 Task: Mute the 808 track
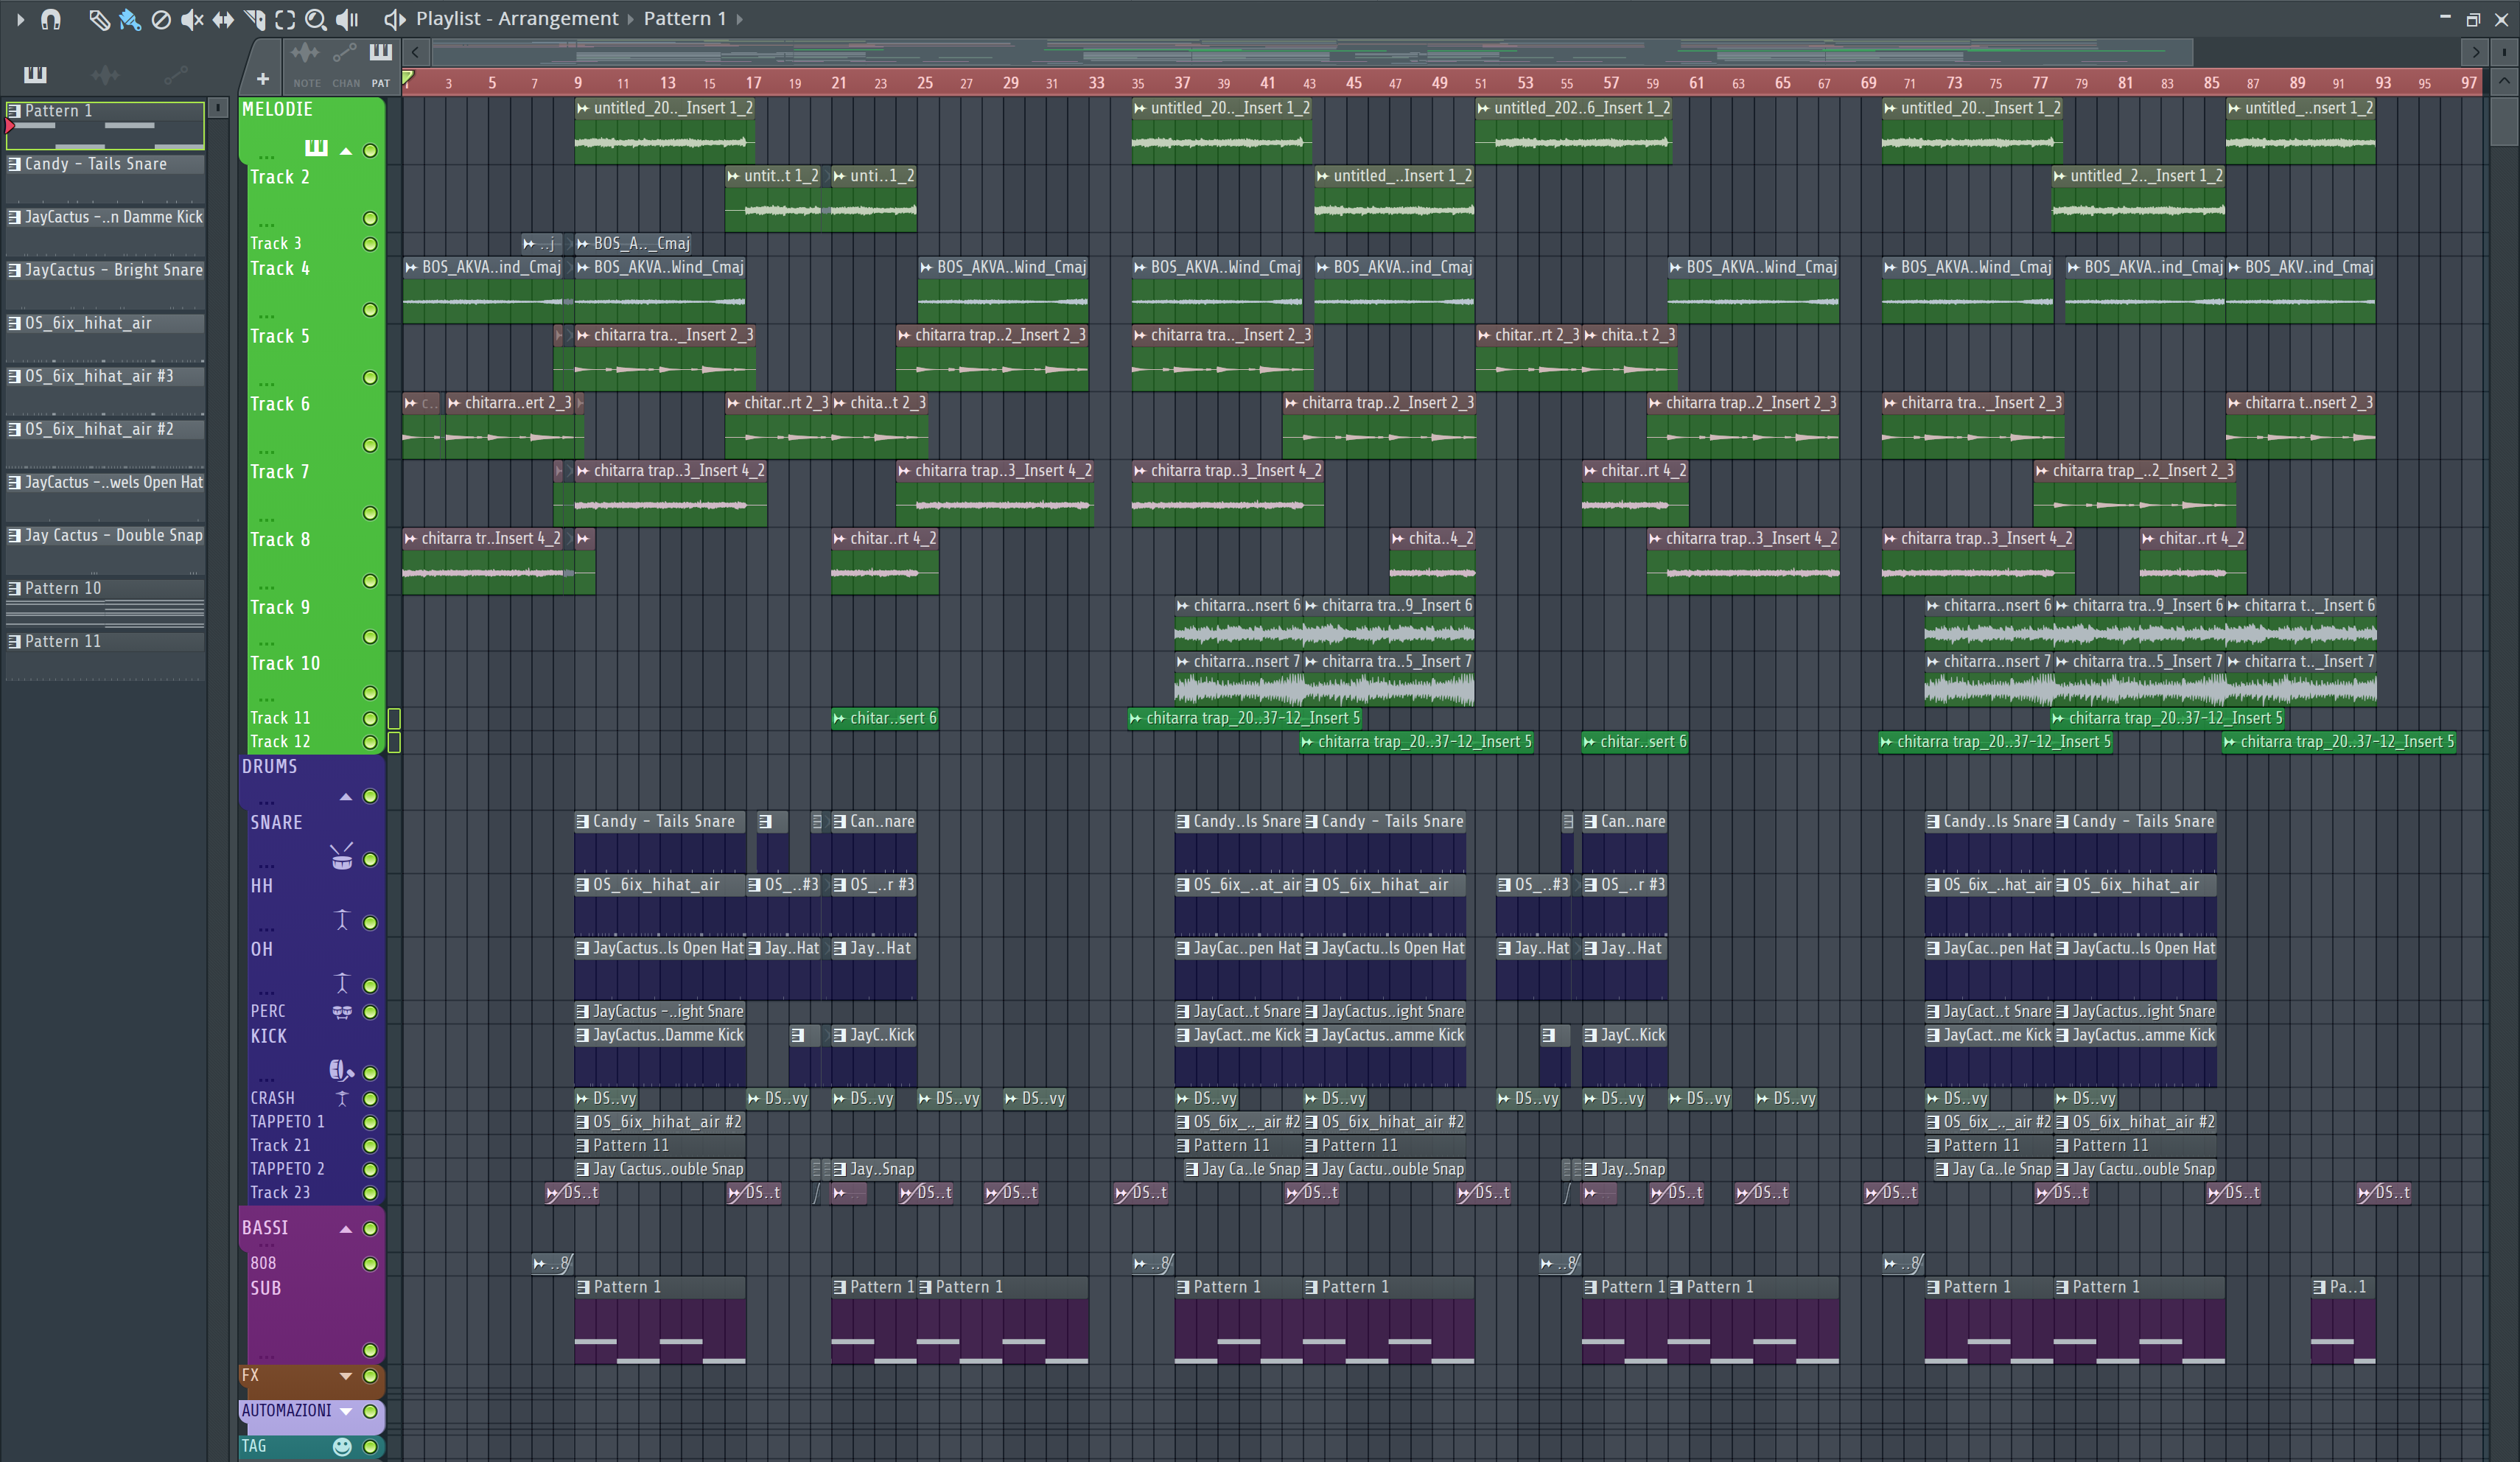coord(370,1264)
